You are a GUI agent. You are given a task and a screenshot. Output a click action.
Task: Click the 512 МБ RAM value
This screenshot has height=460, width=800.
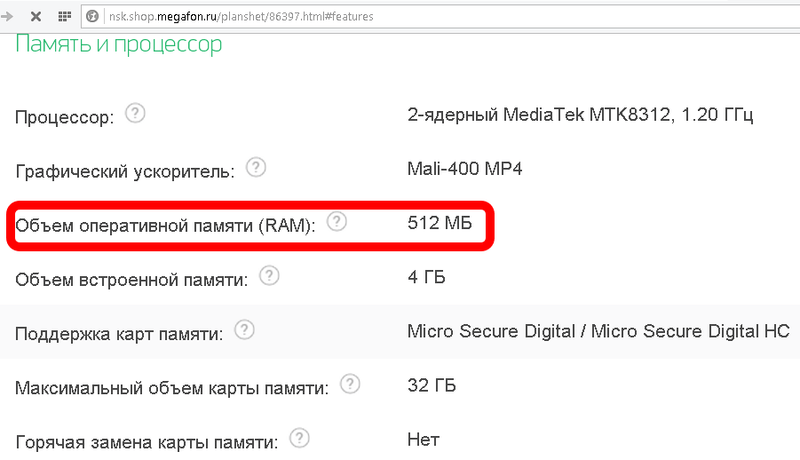(x=441, y=222)
